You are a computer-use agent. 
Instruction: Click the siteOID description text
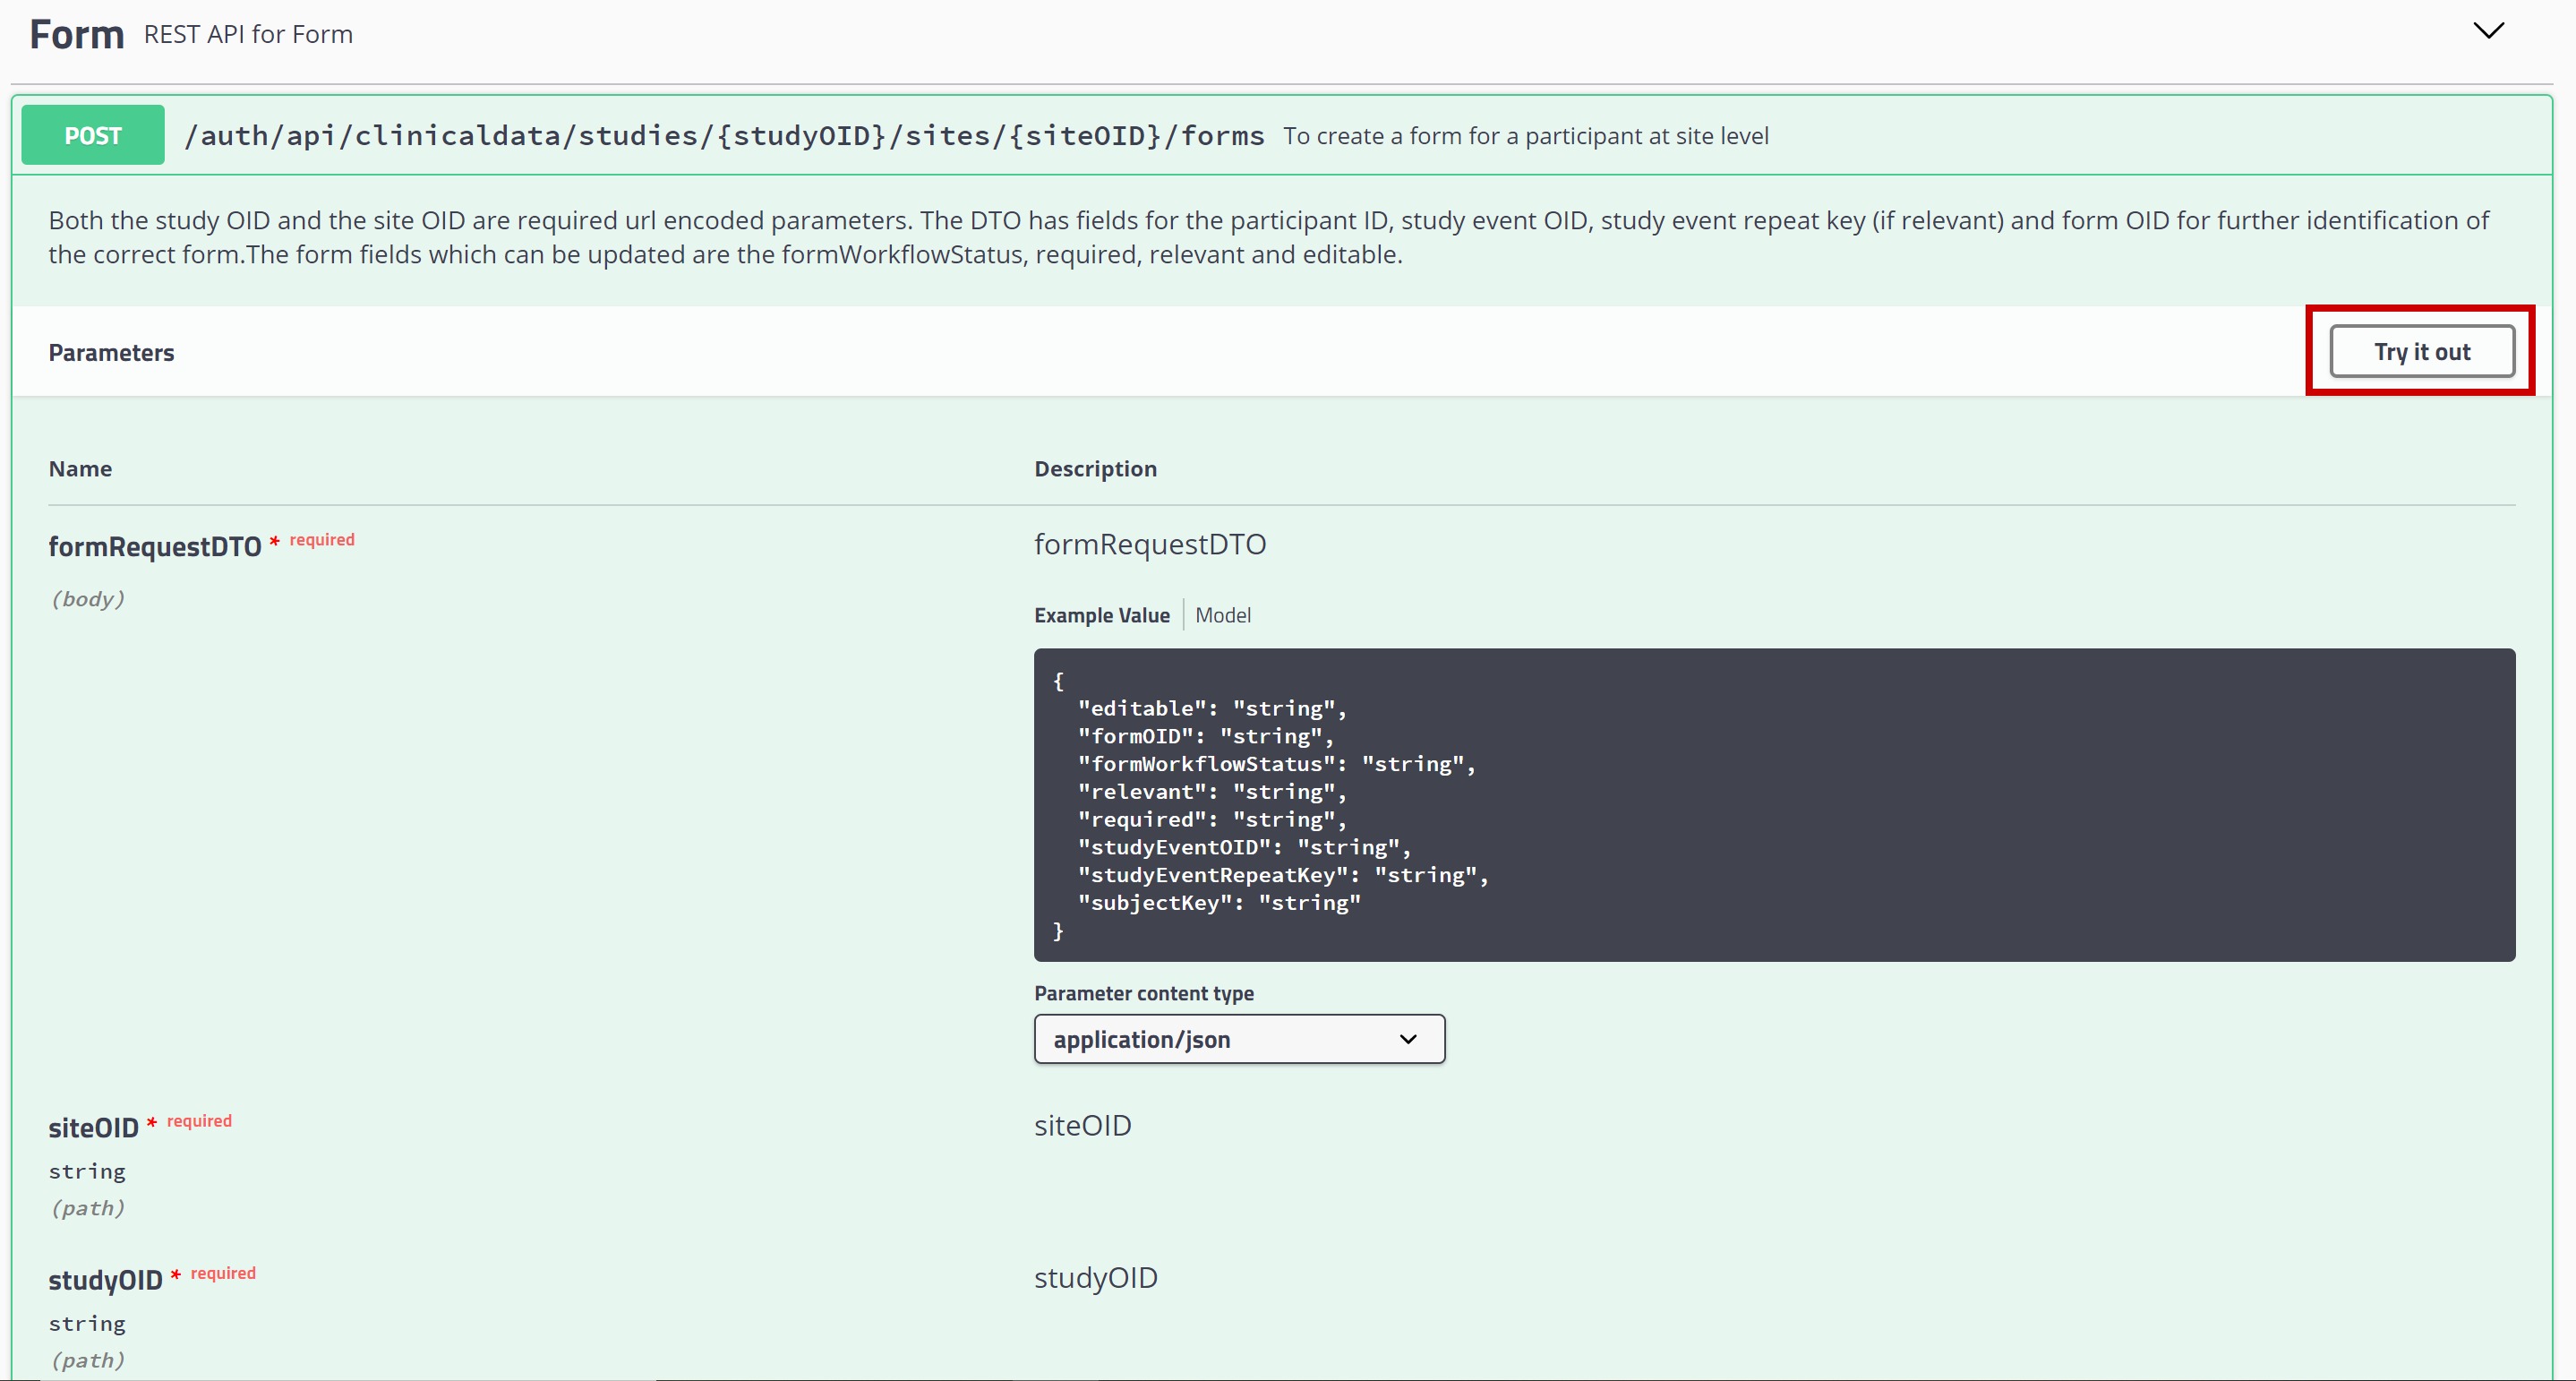(1082, 1125)
